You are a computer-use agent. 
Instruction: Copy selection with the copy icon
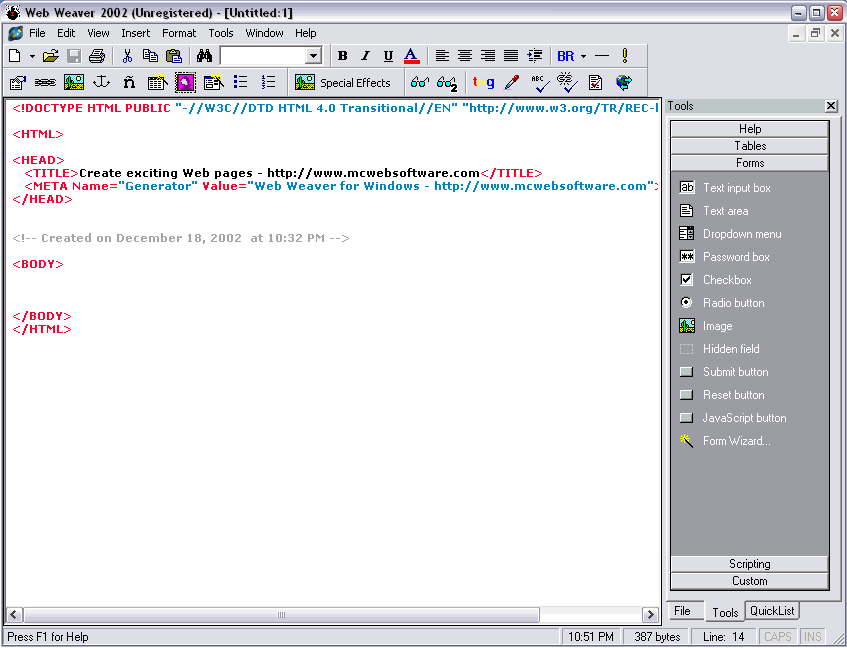(150, 56)
